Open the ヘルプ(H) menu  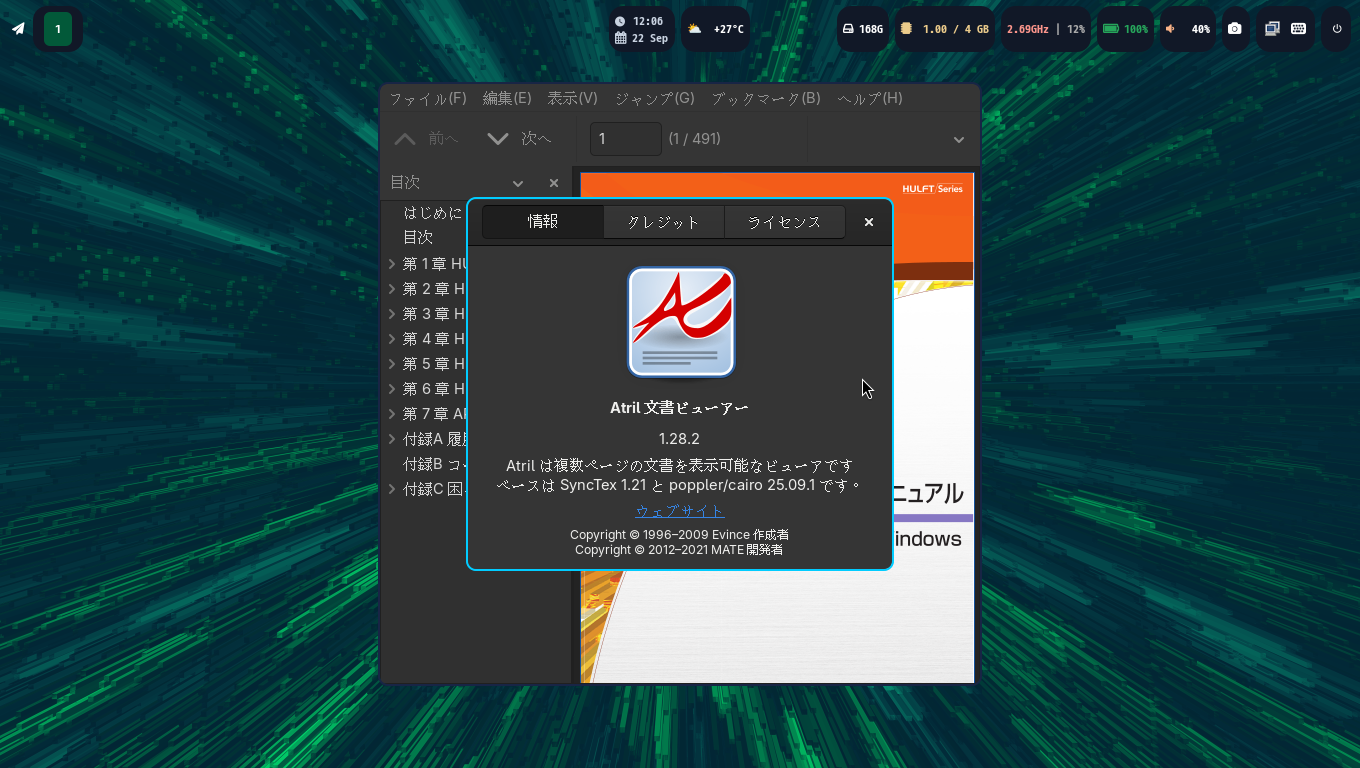pyautogui.click(x=870, y=98)
